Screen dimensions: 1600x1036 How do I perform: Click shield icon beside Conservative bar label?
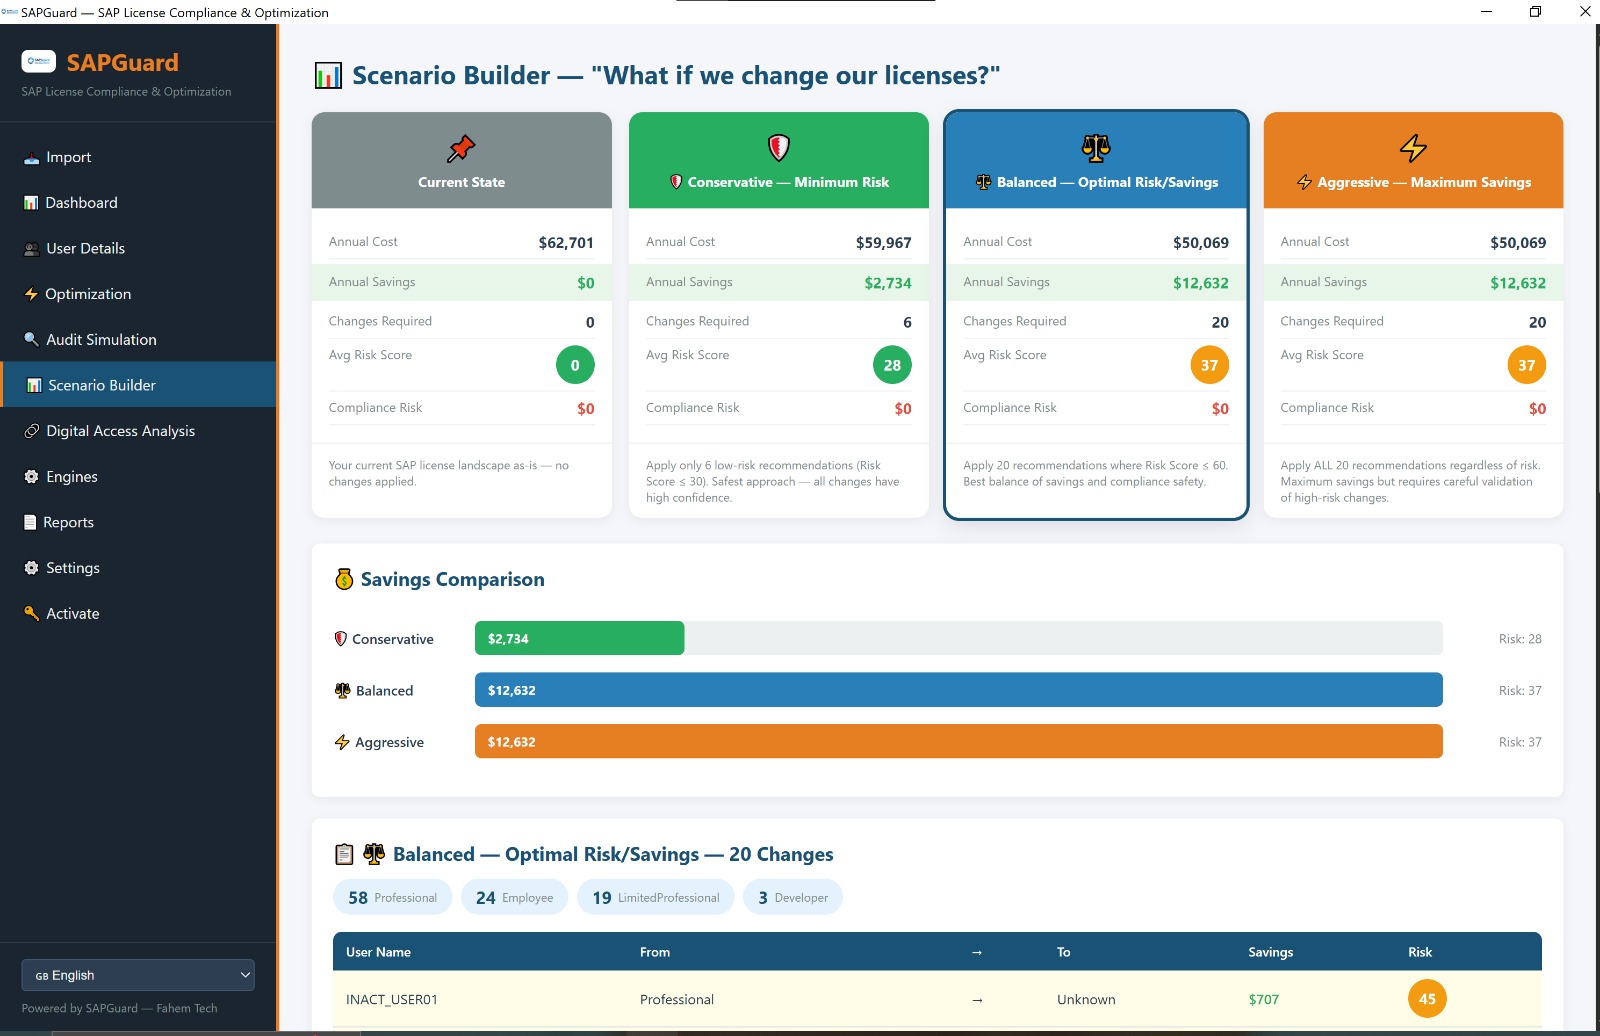tap(341, 639)
